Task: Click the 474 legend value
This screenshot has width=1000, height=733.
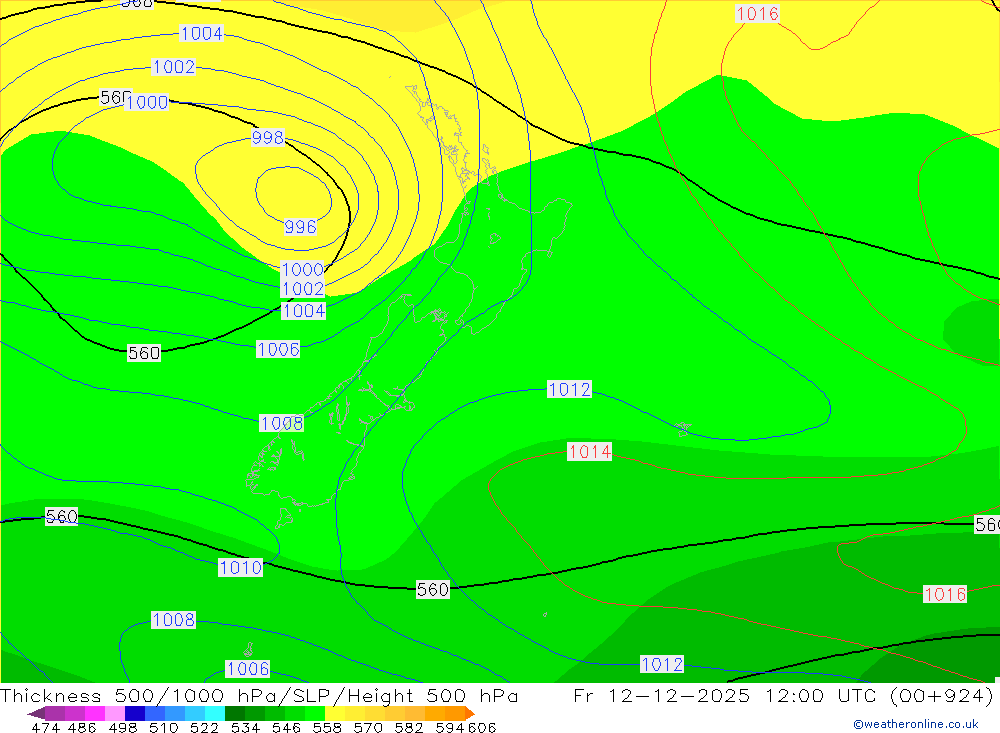Action: point(46,727)
